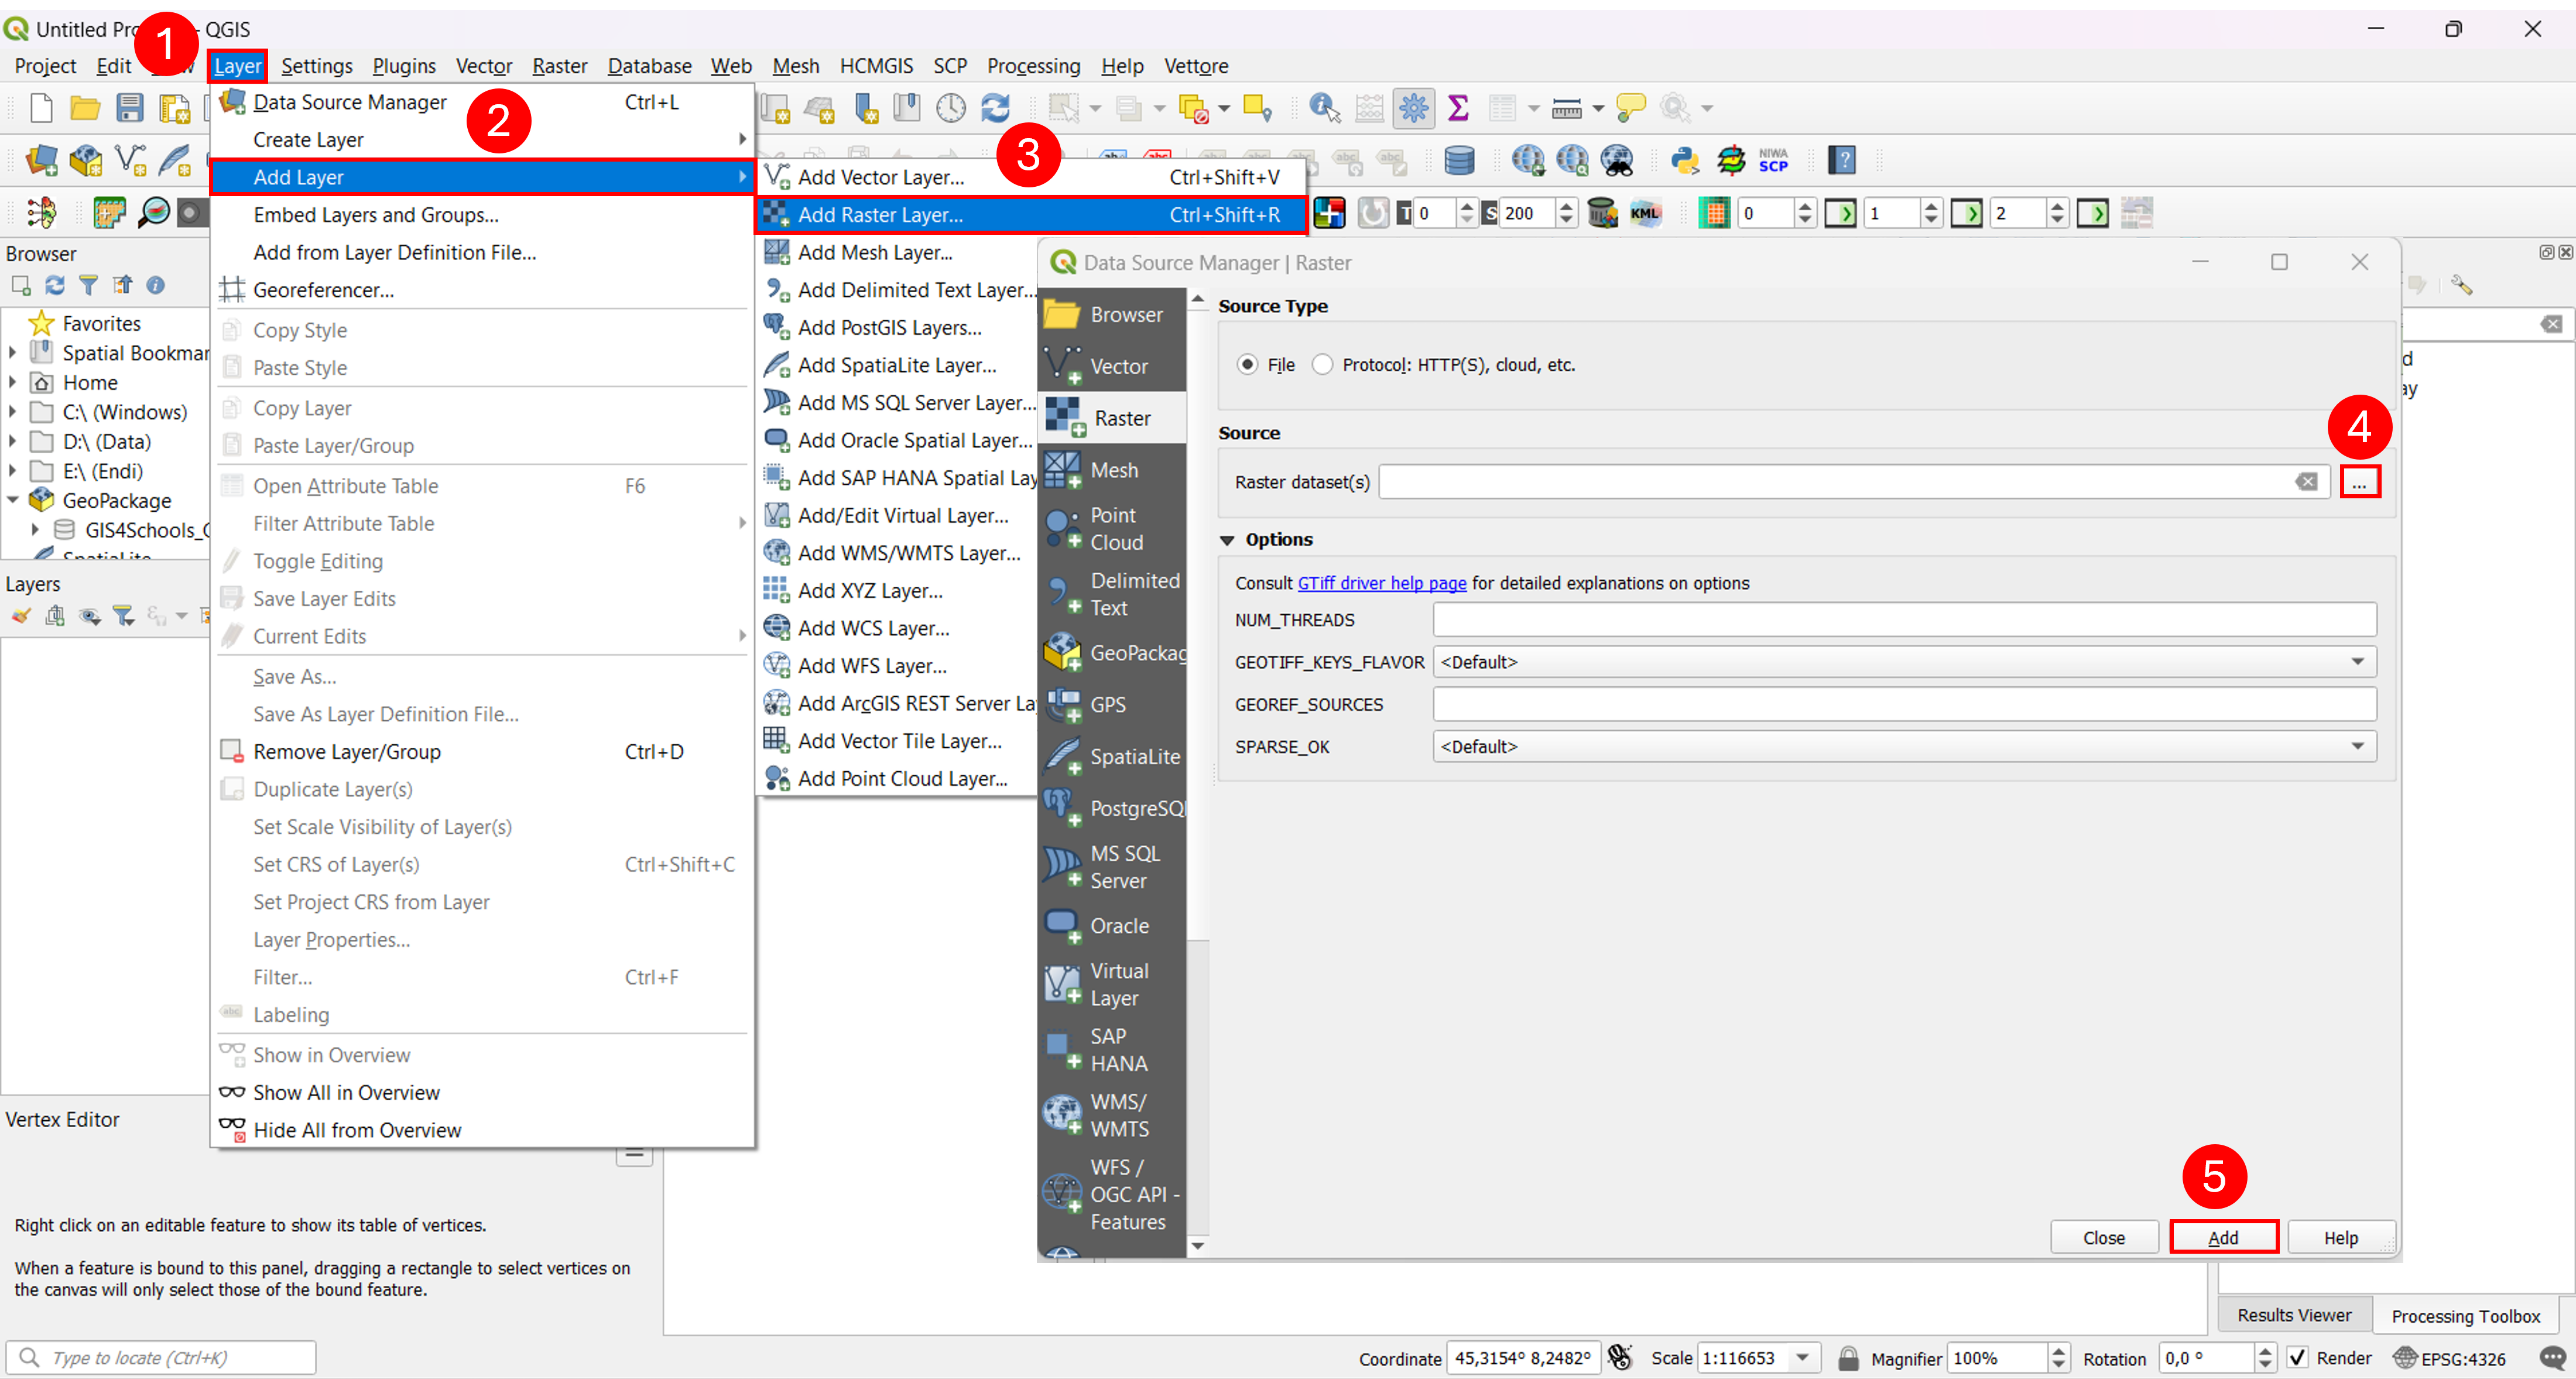
Task: Click the browse button for raster datasets
Action: pyautogui.click(x=2359, y=482)
